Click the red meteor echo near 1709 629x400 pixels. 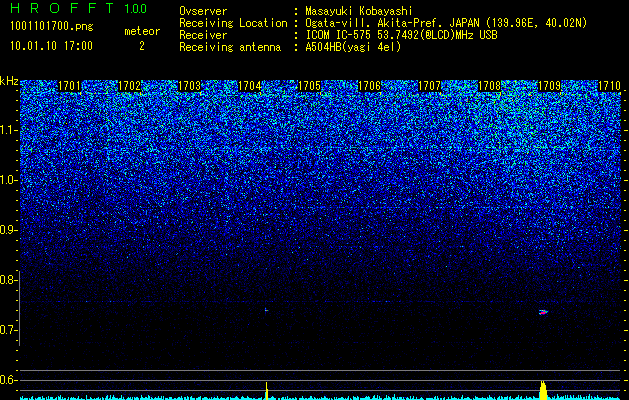(x=543, y=312)
